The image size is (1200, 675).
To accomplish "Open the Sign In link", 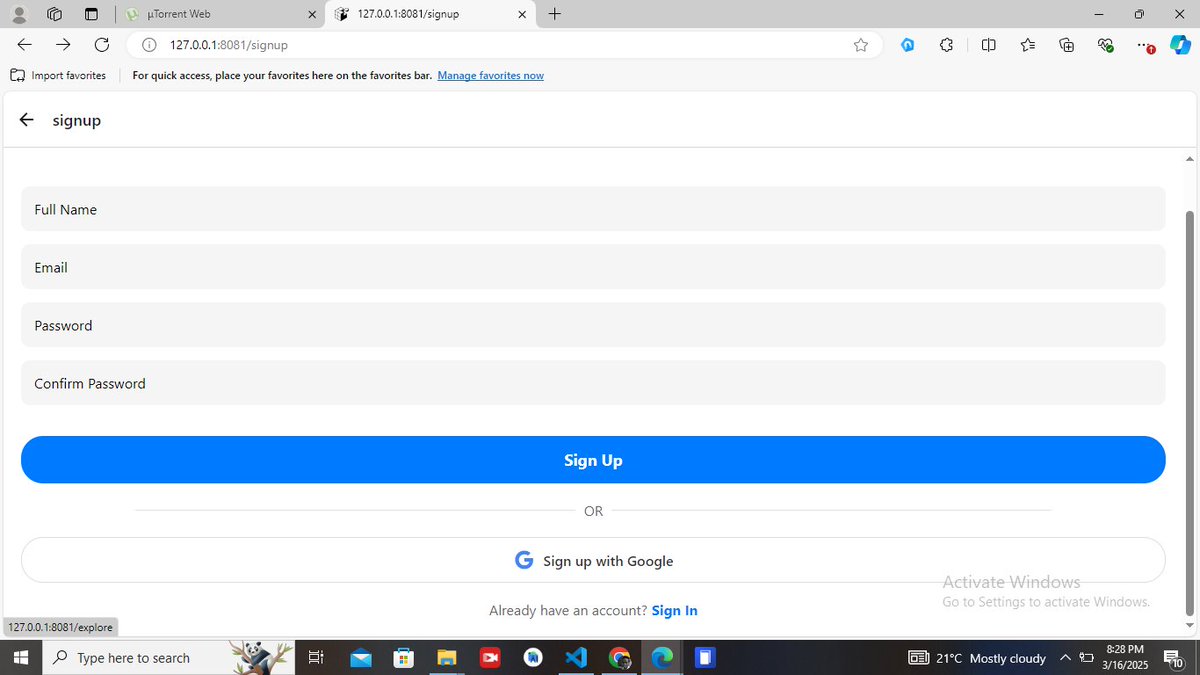I will click(674, 610).
